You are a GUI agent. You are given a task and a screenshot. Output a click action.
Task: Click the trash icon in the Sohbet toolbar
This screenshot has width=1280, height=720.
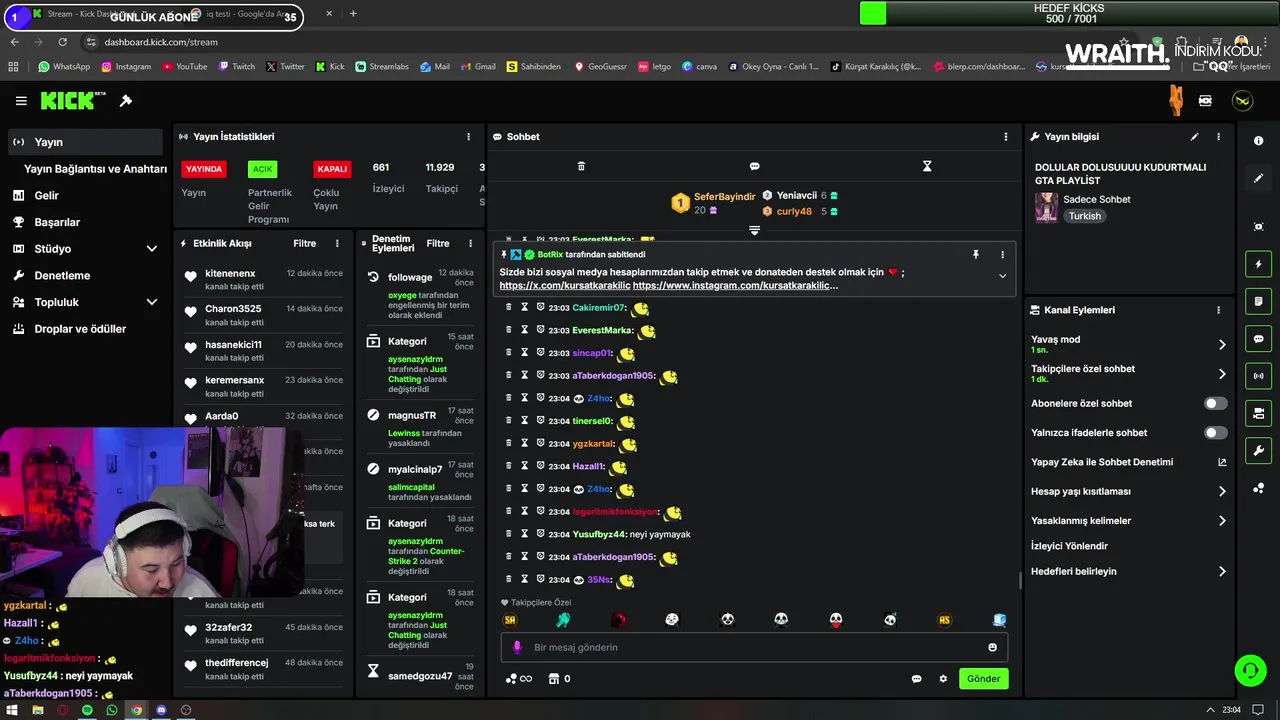pyautogui.click(x=581, y=166)
